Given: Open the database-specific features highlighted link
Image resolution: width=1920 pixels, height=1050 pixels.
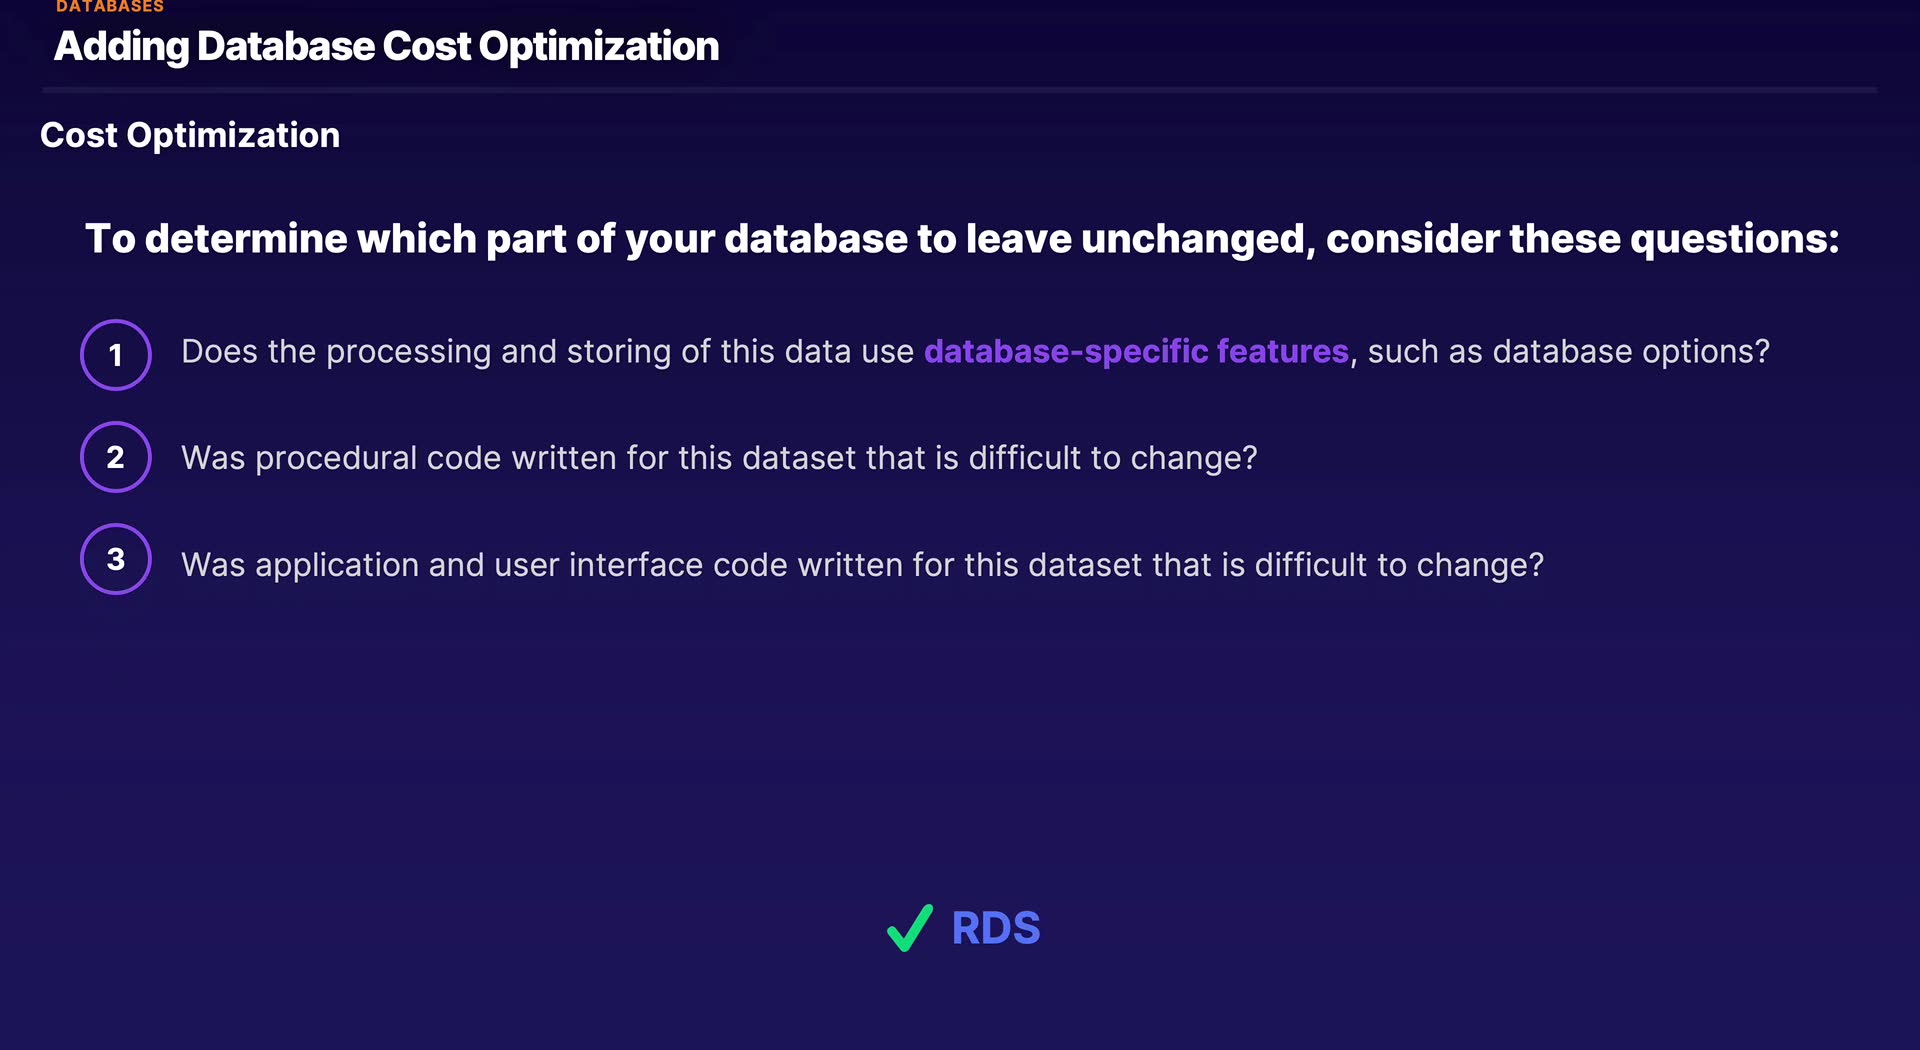Looking at the screenshot, I should pyautogui.click(x=1136, y=352).
